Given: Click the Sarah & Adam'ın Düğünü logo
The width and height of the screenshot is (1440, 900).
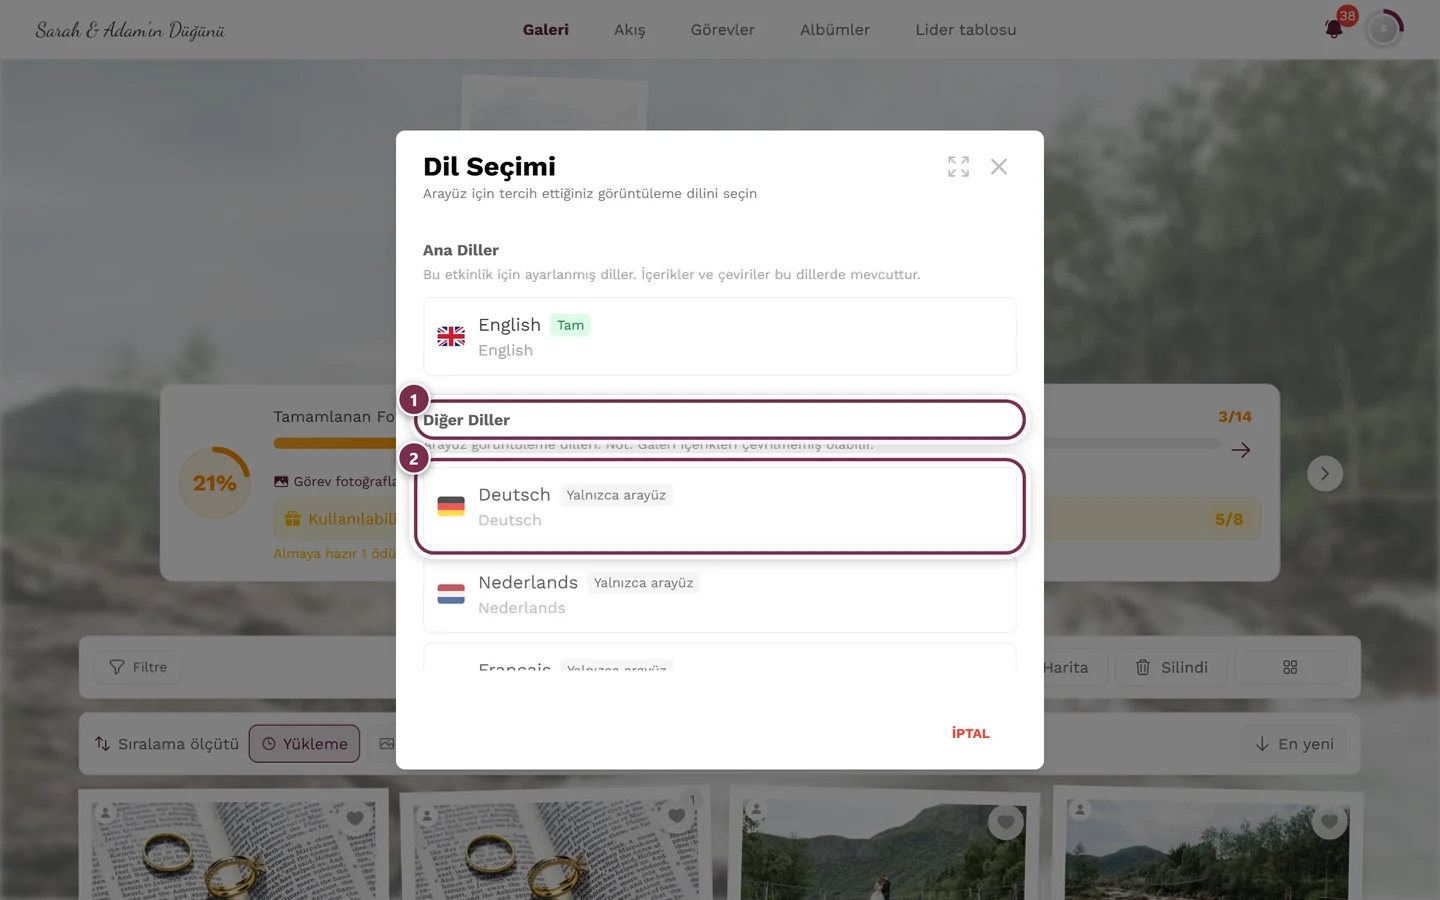Looking at the screenshot, I should click(x=130, y=30).
